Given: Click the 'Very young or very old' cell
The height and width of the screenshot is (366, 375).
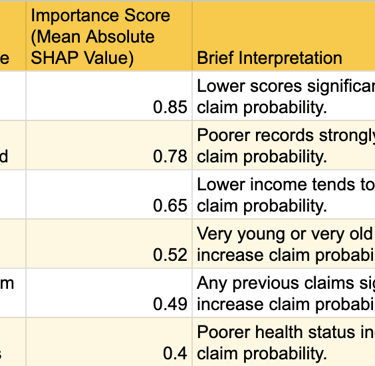Looking at the screenshot, I should 284,244.
